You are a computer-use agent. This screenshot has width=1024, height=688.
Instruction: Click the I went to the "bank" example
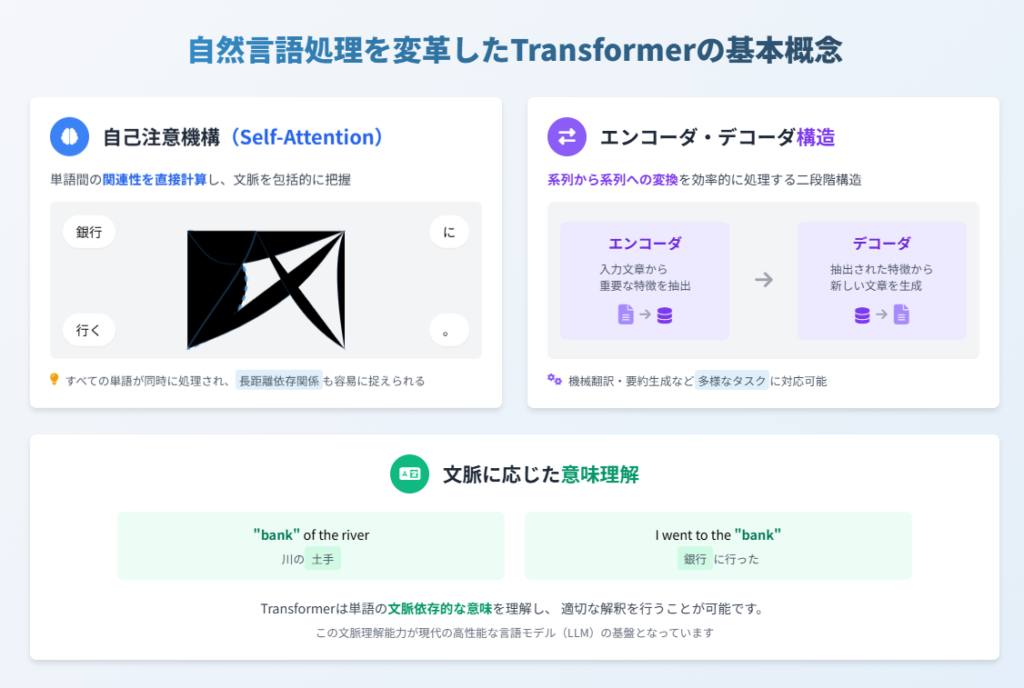(718, 546)
